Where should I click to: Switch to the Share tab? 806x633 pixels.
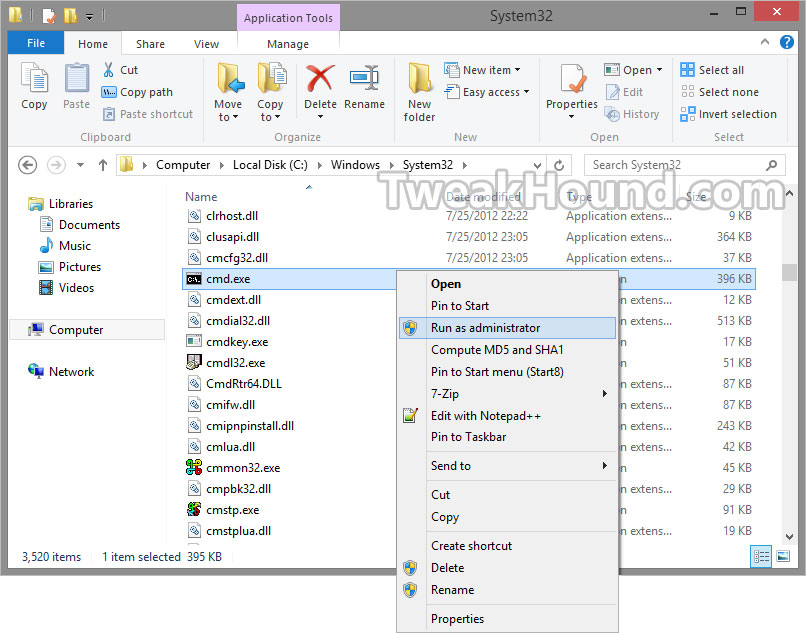150,44
